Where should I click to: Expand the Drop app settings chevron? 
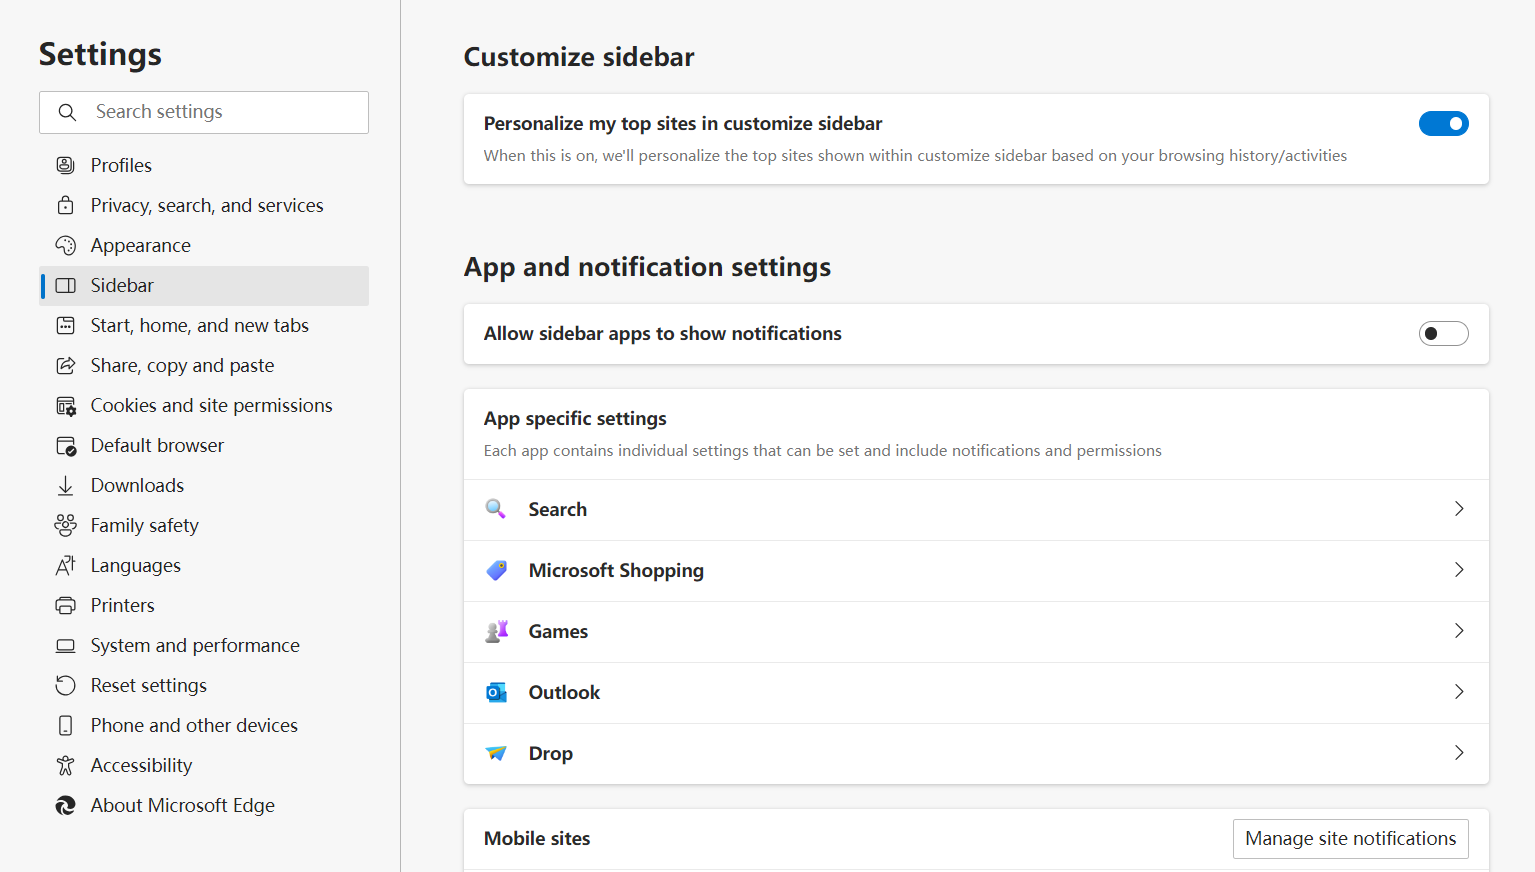(1459, 753)
